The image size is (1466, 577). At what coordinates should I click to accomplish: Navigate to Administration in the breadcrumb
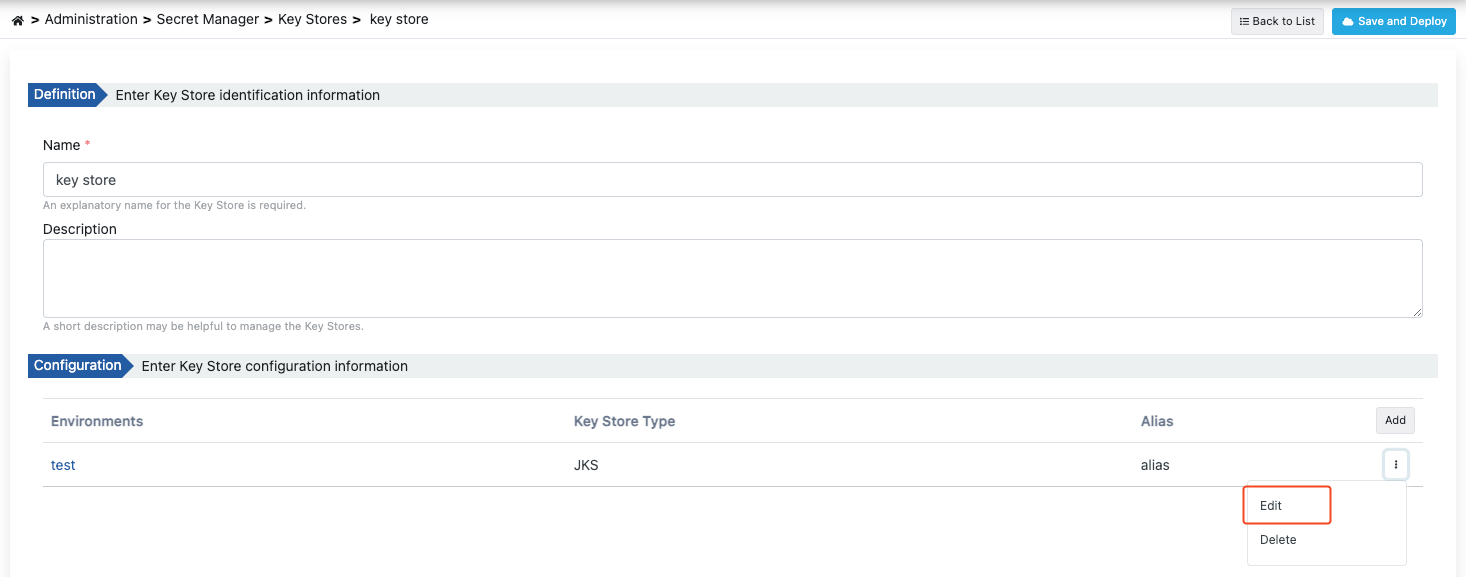91,19
